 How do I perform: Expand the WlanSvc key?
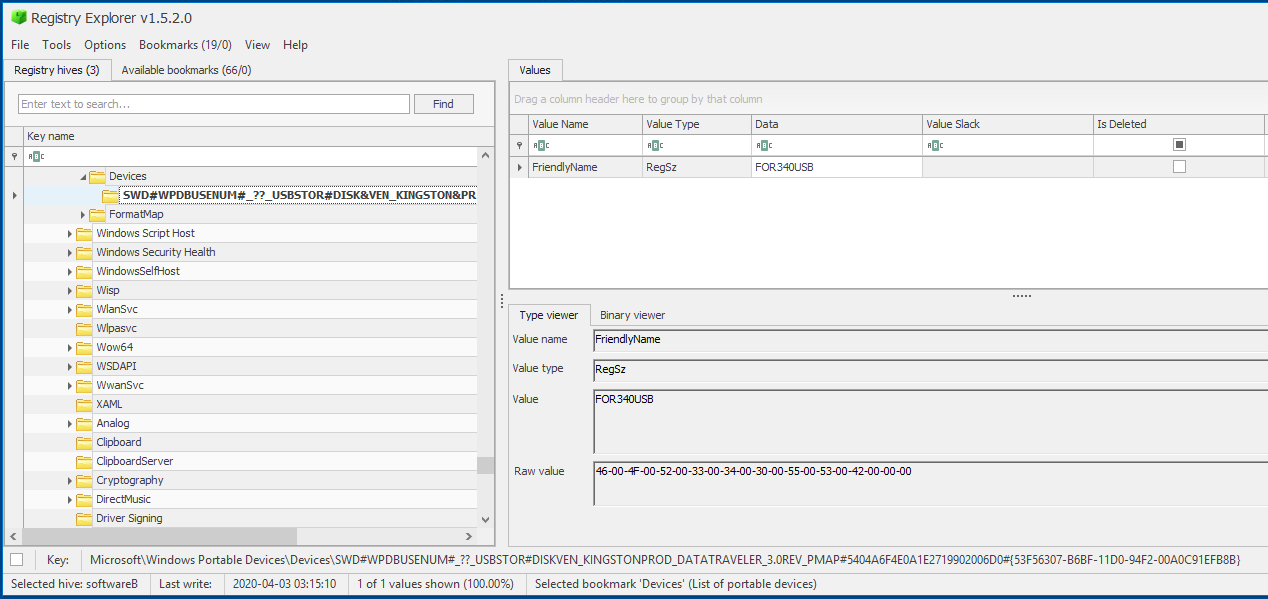70,310
